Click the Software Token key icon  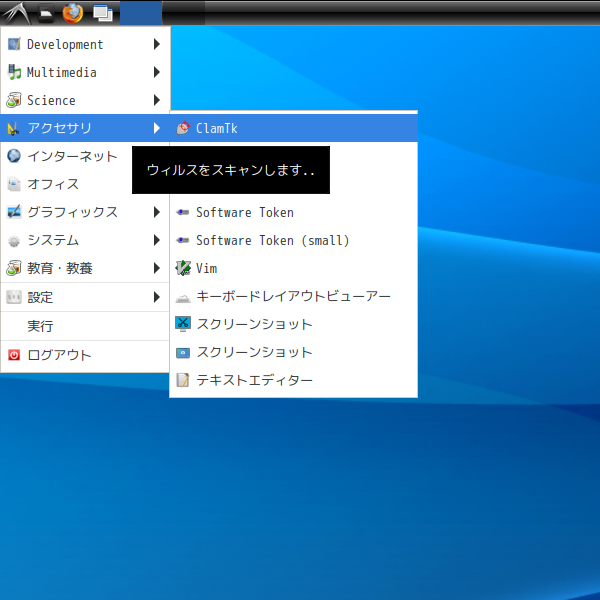pyautogui.click(x=183, y=212)
